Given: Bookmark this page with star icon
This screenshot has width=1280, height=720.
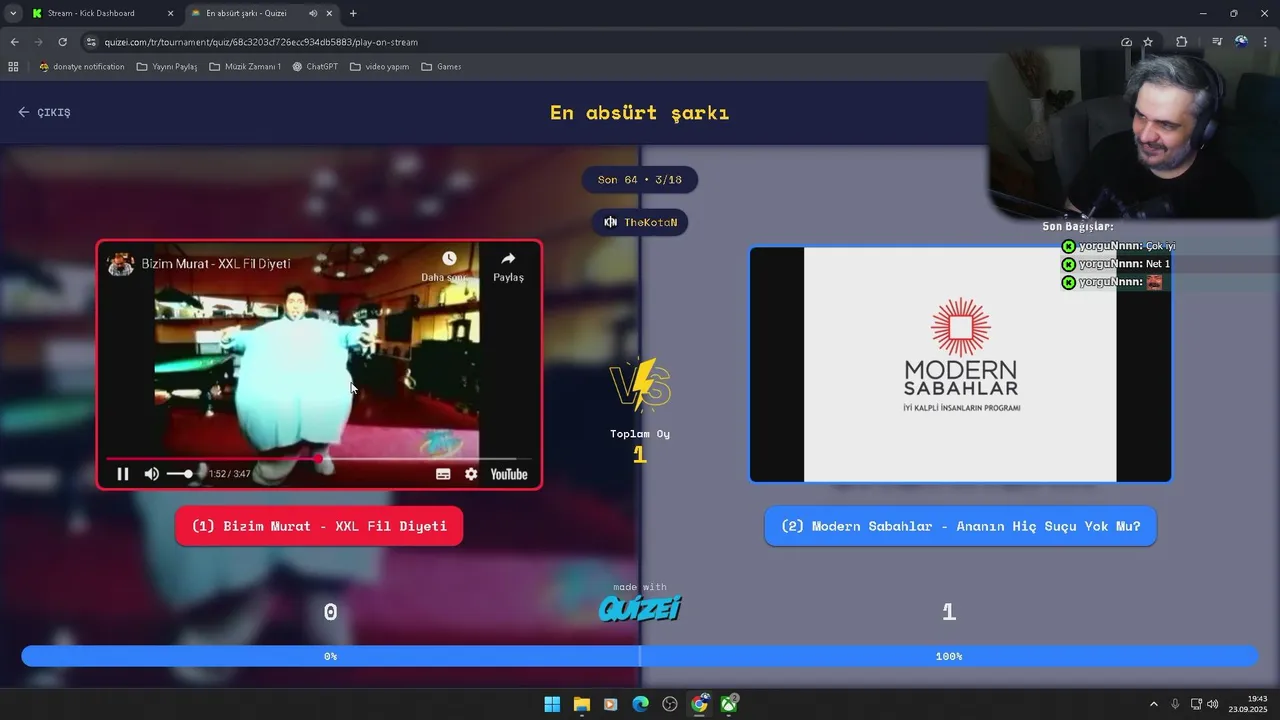Looking at the screenshot, I should pos(1148,42).
